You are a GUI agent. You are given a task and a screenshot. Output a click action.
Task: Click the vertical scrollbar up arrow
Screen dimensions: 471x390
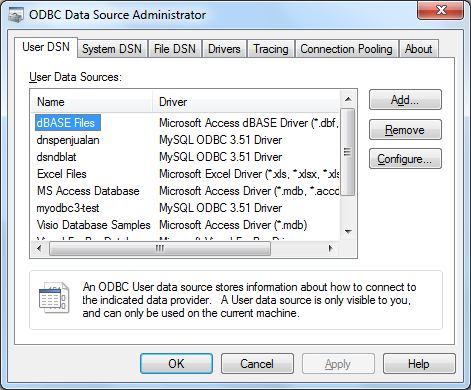pos(348,99)
